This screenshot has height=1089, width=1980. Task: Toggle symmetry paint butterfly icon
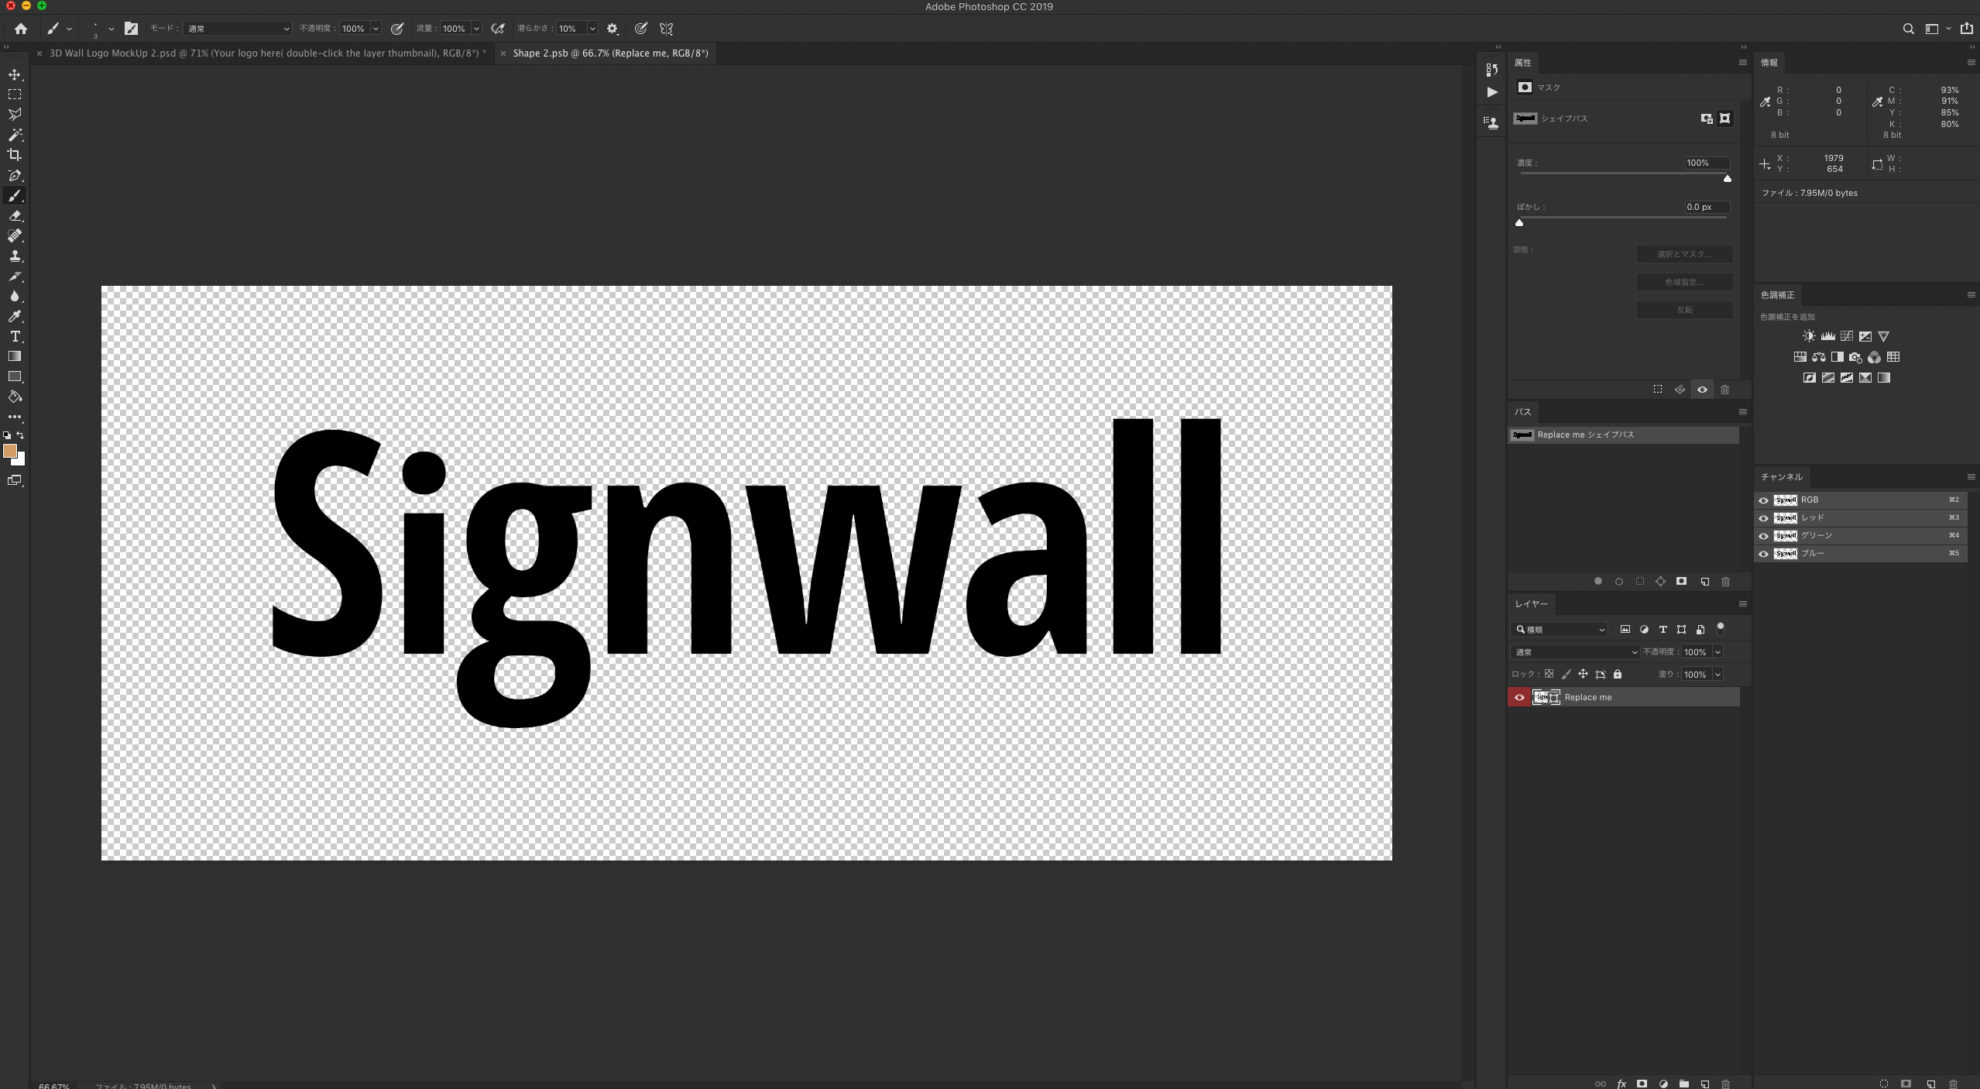666,28
